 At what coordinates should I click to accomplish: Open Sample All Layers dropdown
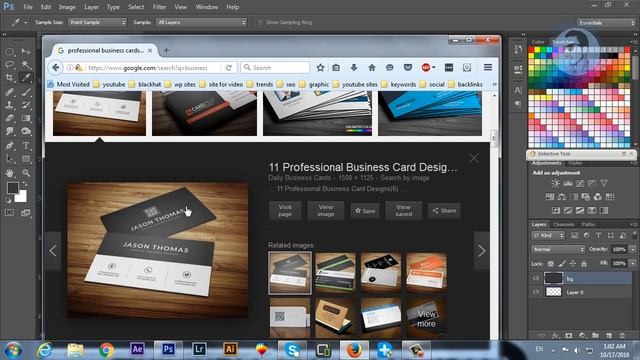[202, 22]
